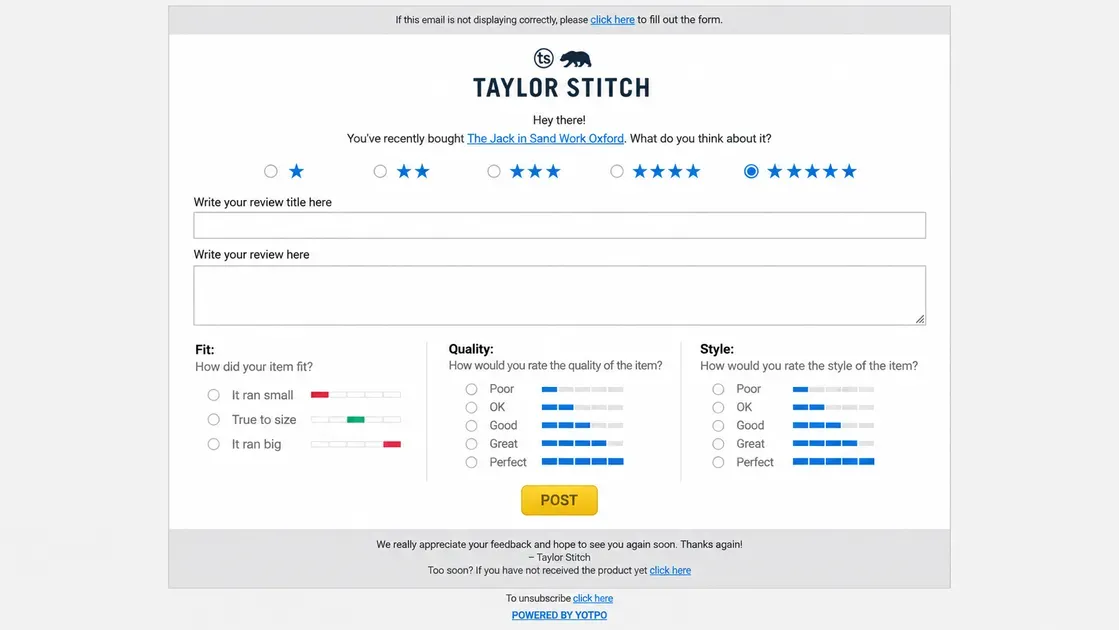The width and height of the screenshot is (1119, 630).
Task: Select the three-star rating radio button
Action: (494, 171)
